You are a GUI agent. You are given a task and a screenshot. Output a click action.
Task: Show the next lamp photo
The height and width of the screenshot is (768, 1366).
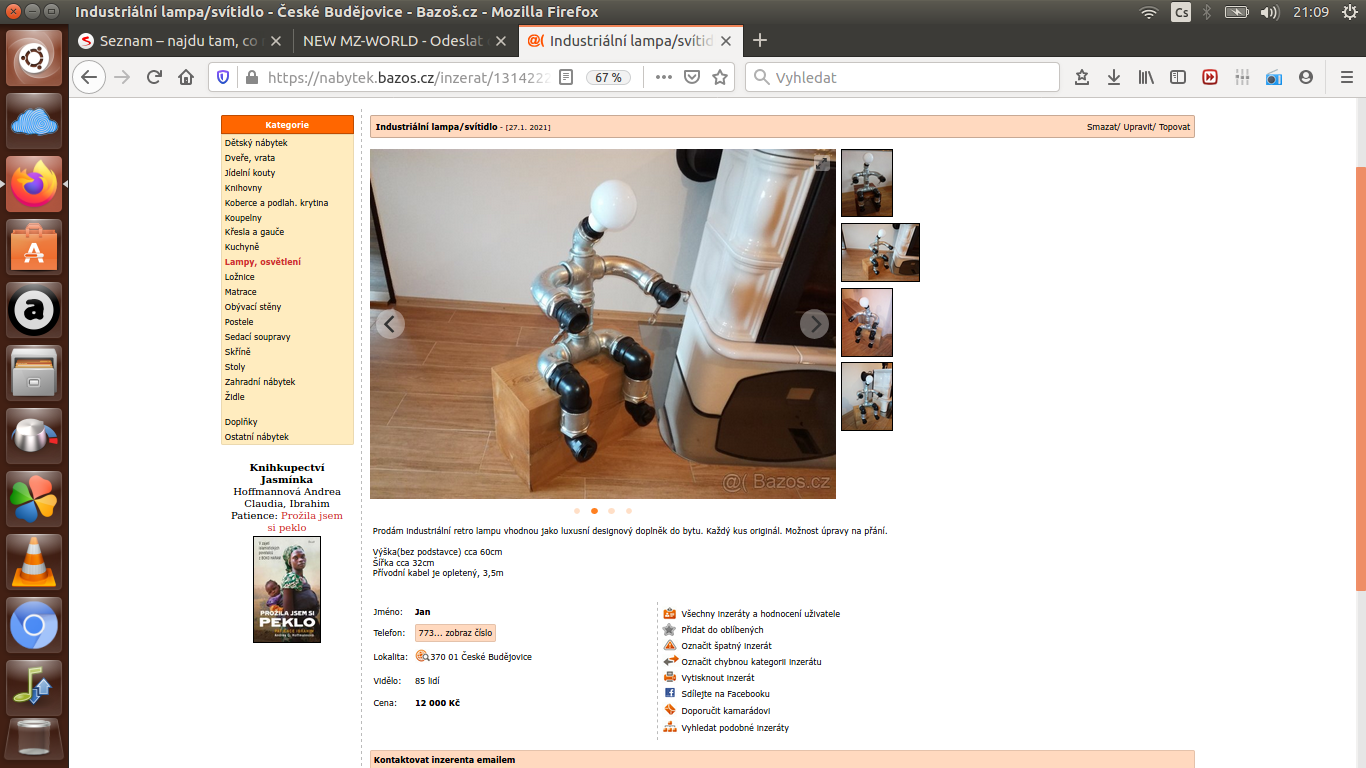click(814, 324)
